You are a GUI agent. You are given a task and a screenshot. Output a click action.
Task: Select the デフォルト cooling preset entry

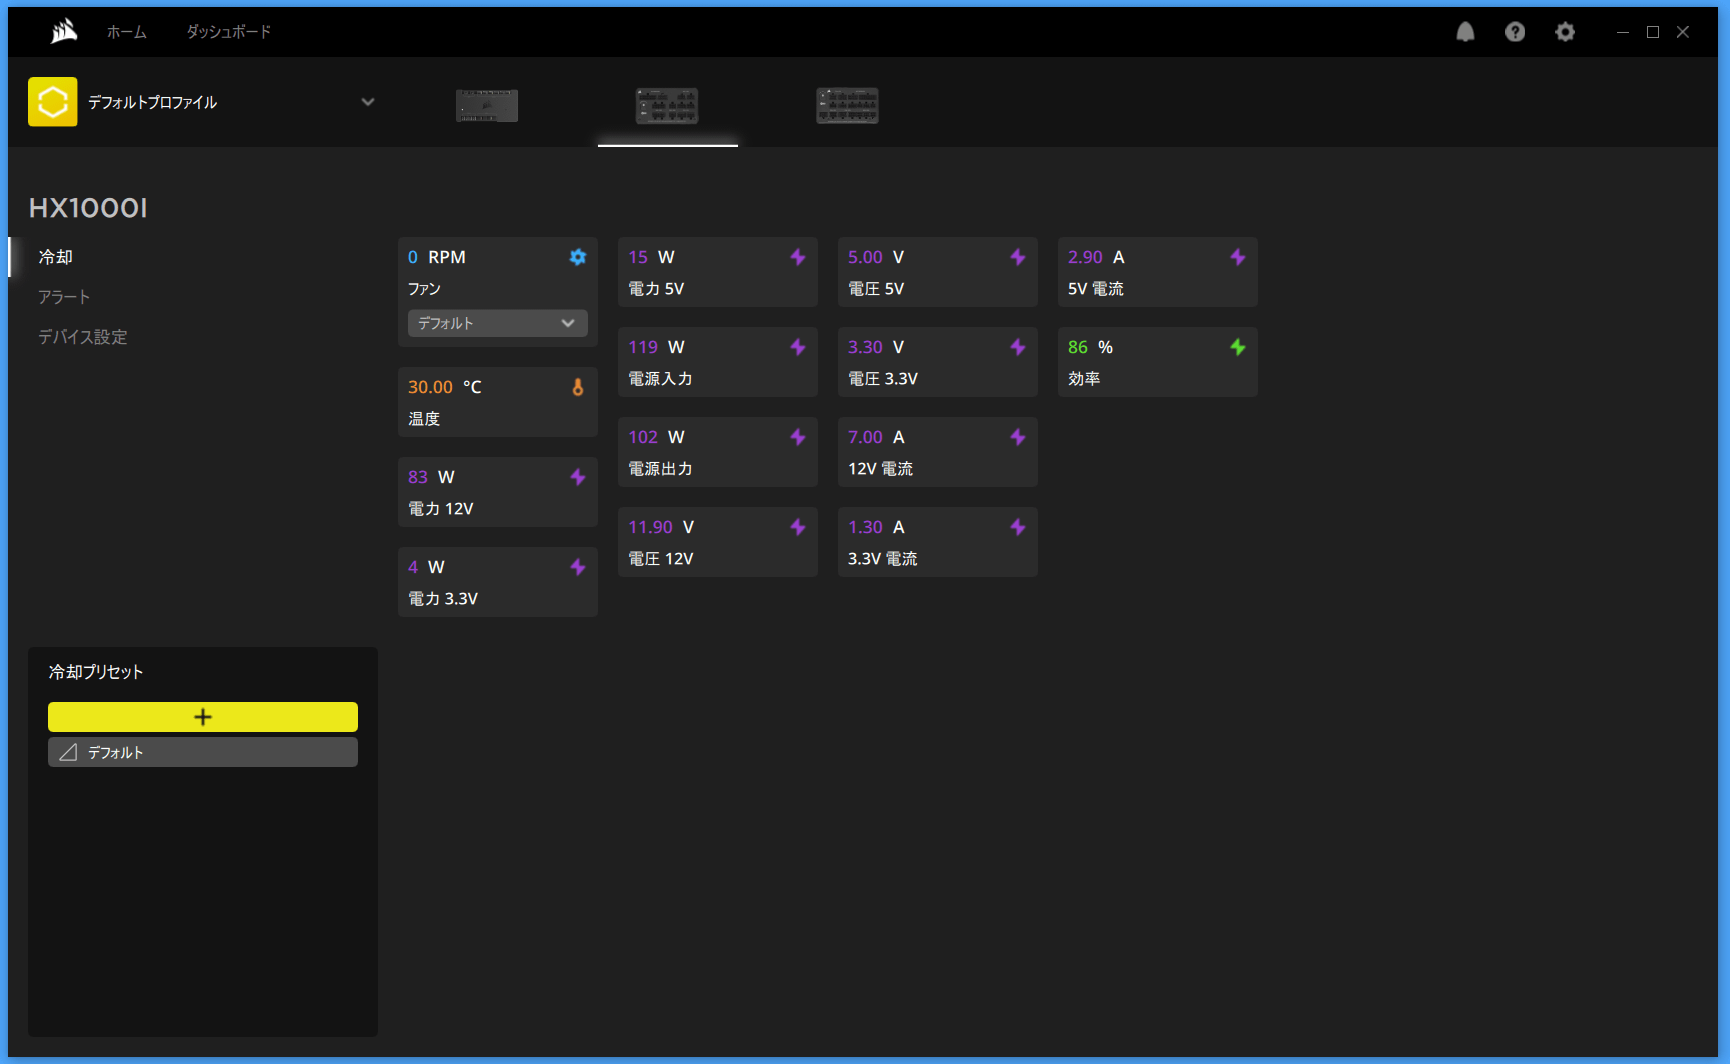coord(203,752)
